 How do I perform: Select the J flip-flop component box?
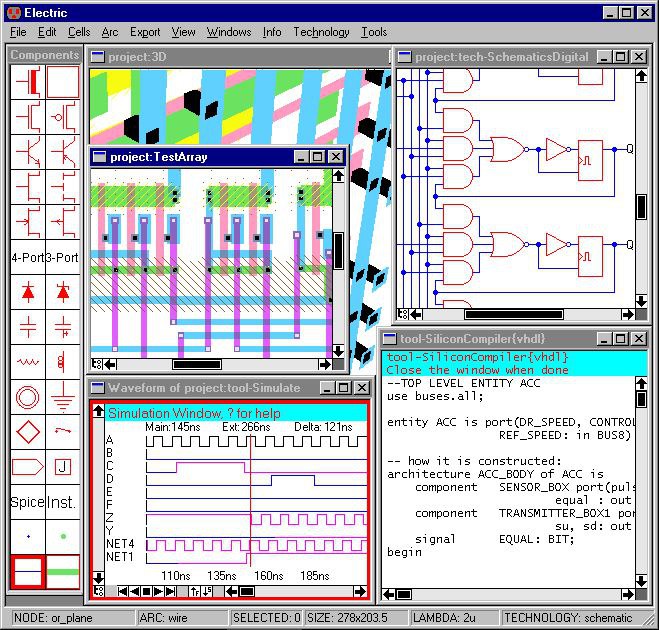click(63, 467)
